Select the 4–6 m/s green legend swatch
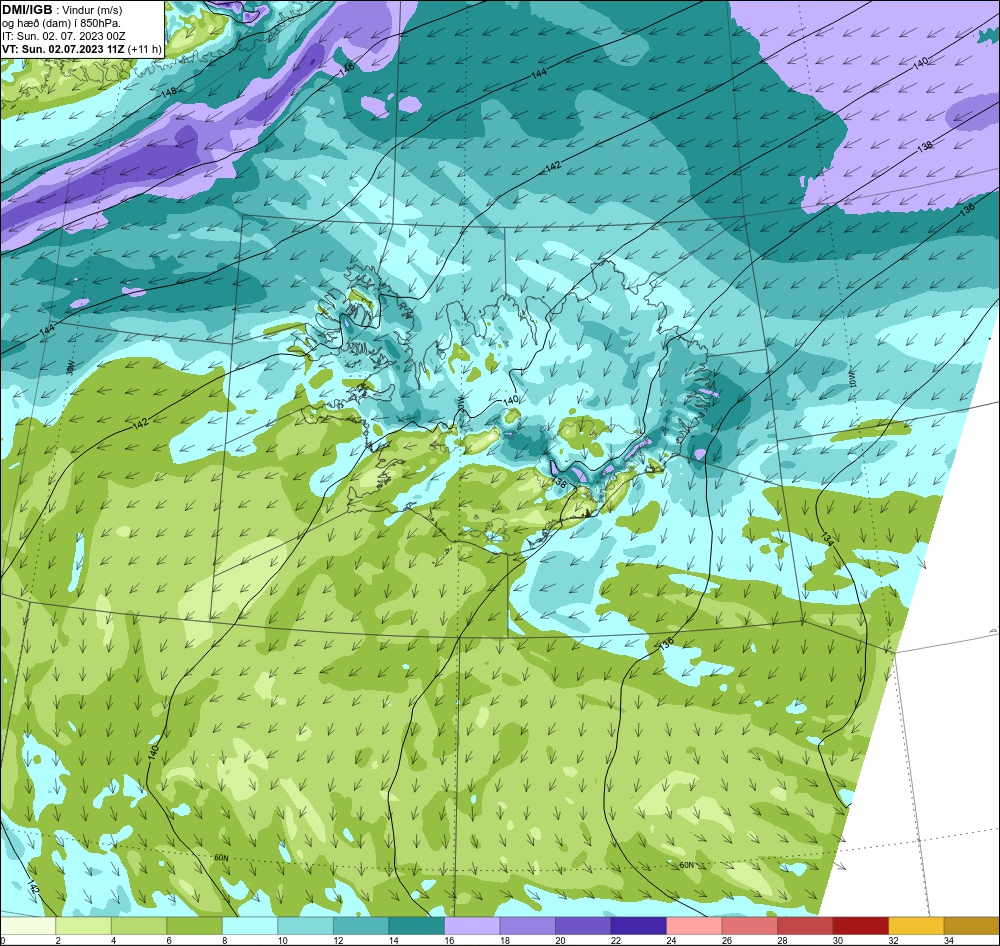The width and height of the screenshot is (1000, 946). pyautogui.click(x=139, y=926)
